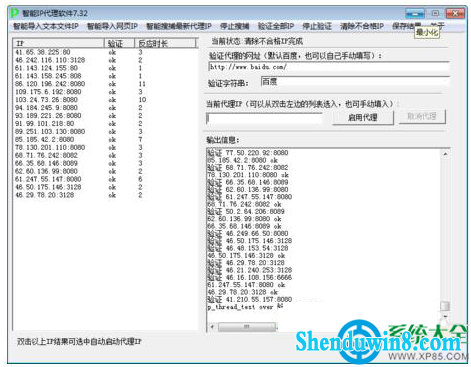Choose 验证全部IP from the menu bar
Viewport: 471px width, 367px height.
pos(276,26)
